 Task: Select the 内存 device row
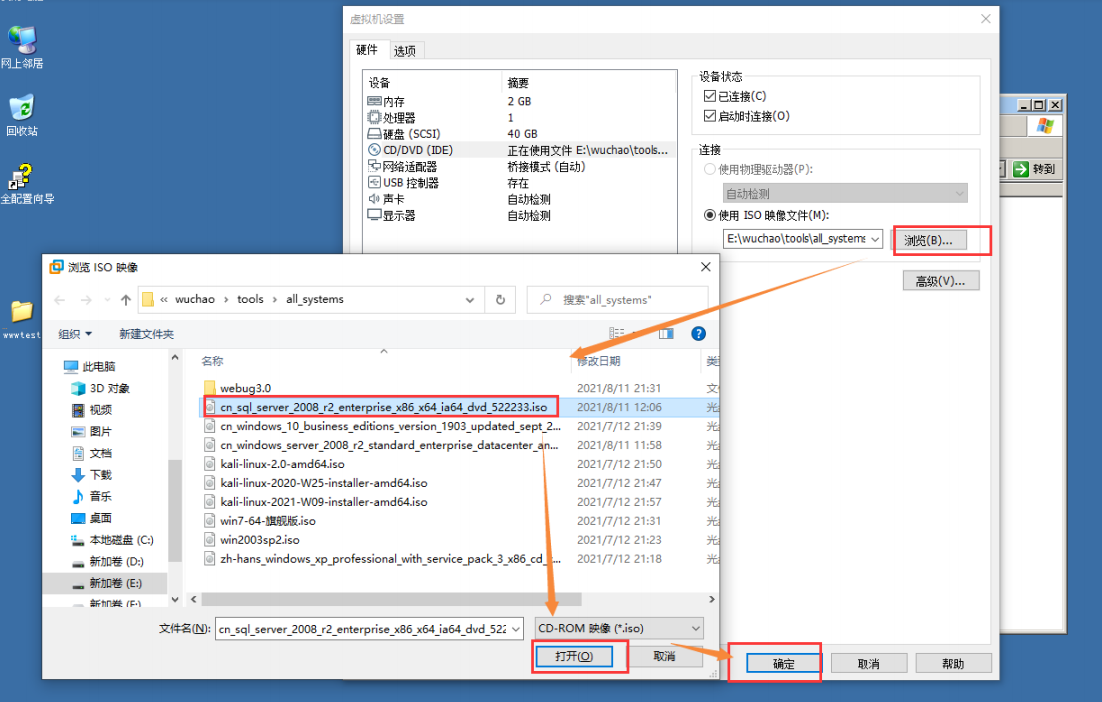pyautogui.click(x=519, y=101)
